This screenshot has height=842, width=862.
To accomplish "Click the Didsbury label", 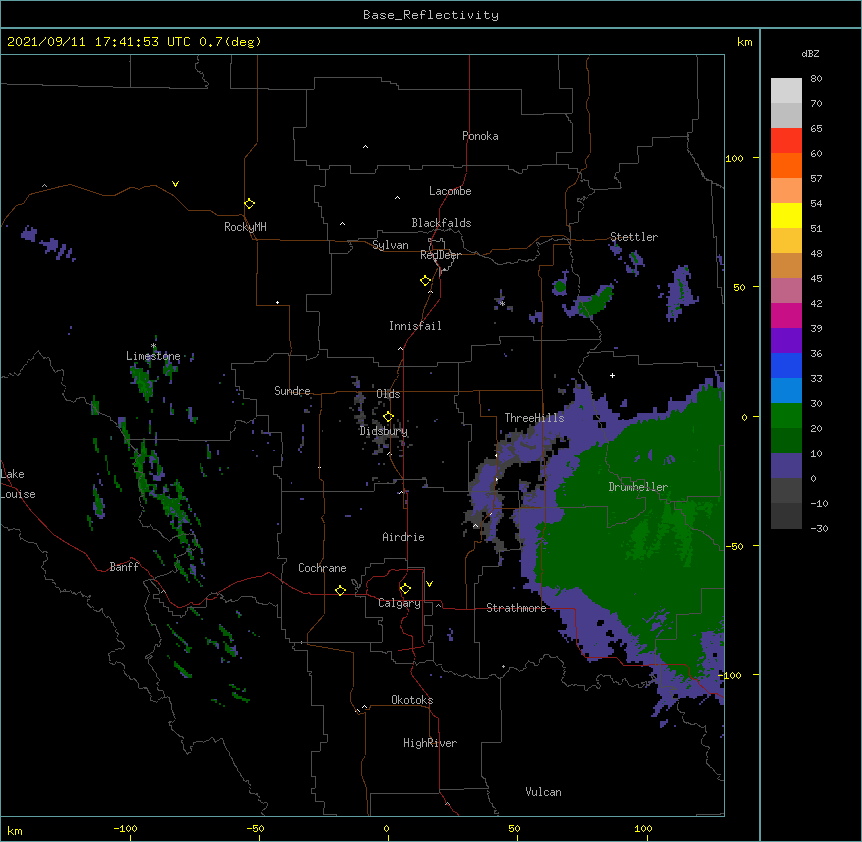I will (384, 431).
